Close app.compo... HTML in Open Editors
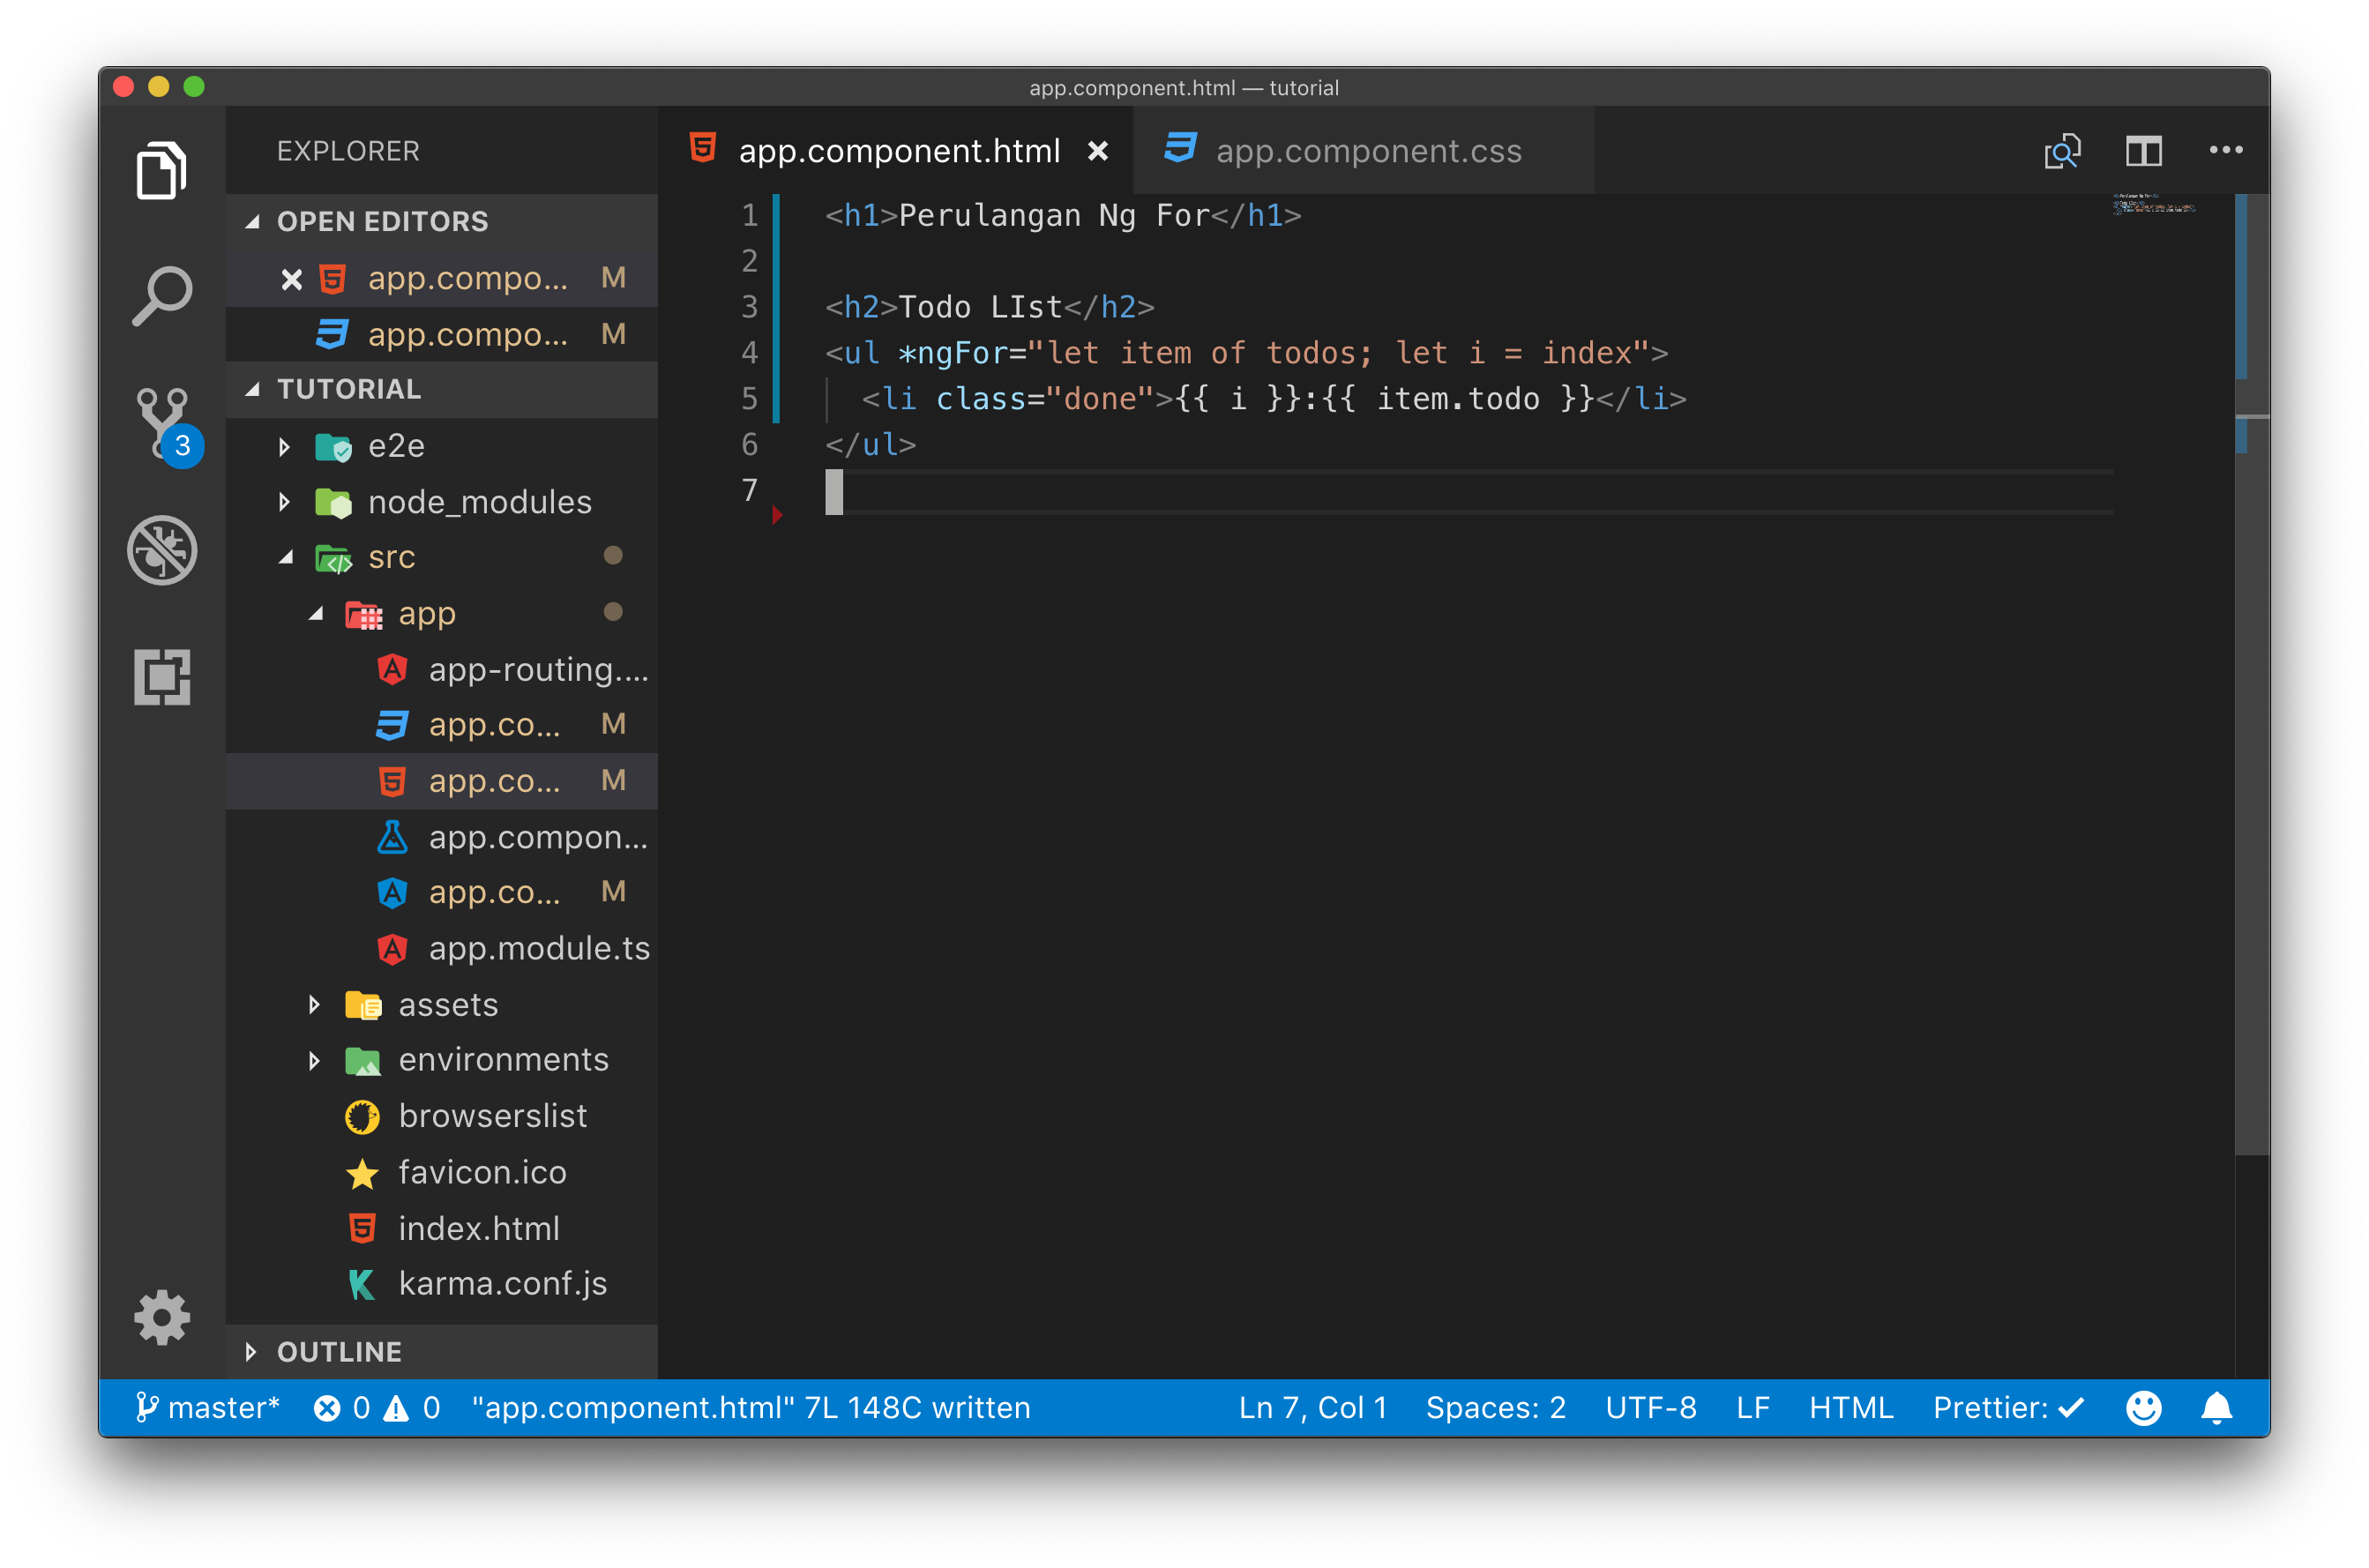This screenshot has height=1568, width=2369. (291, 279)
